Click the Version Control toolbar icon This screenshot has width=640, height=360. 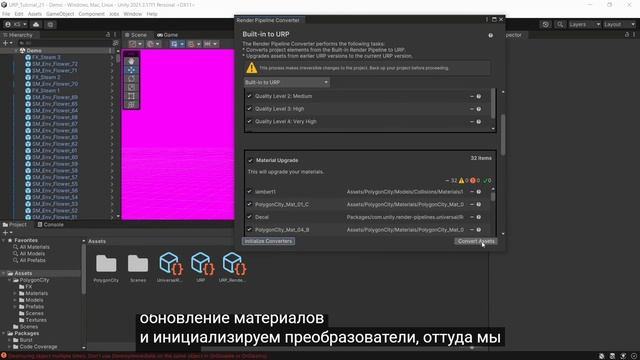pyautogui.click(x=50, y=24)
